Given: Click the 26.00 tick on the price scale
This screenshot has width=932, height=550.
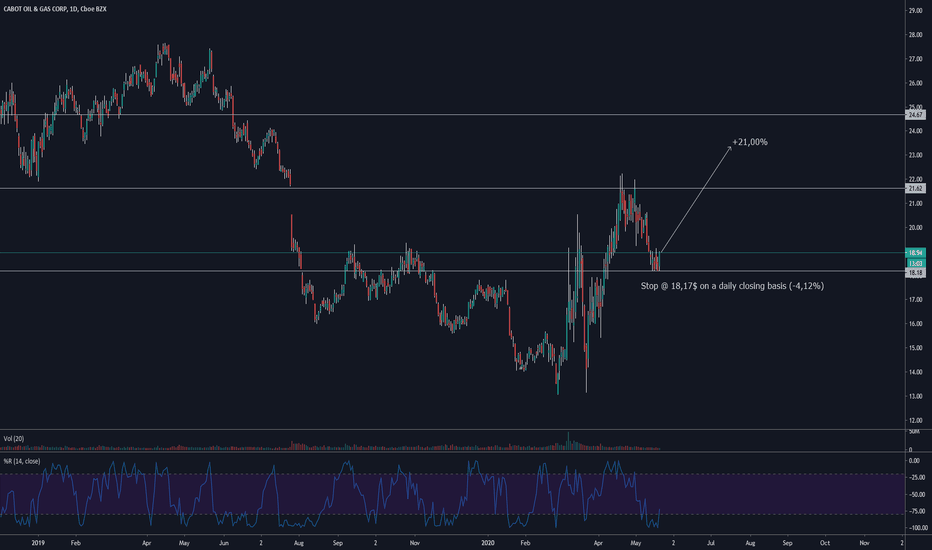Looking at the screenshot, I should [915, 83].
